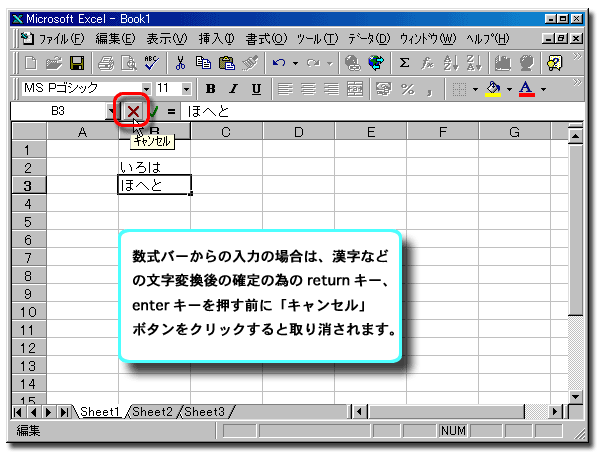Click the Undo arrow icon
Screen dimensions: 600x456
click(279, 63)
